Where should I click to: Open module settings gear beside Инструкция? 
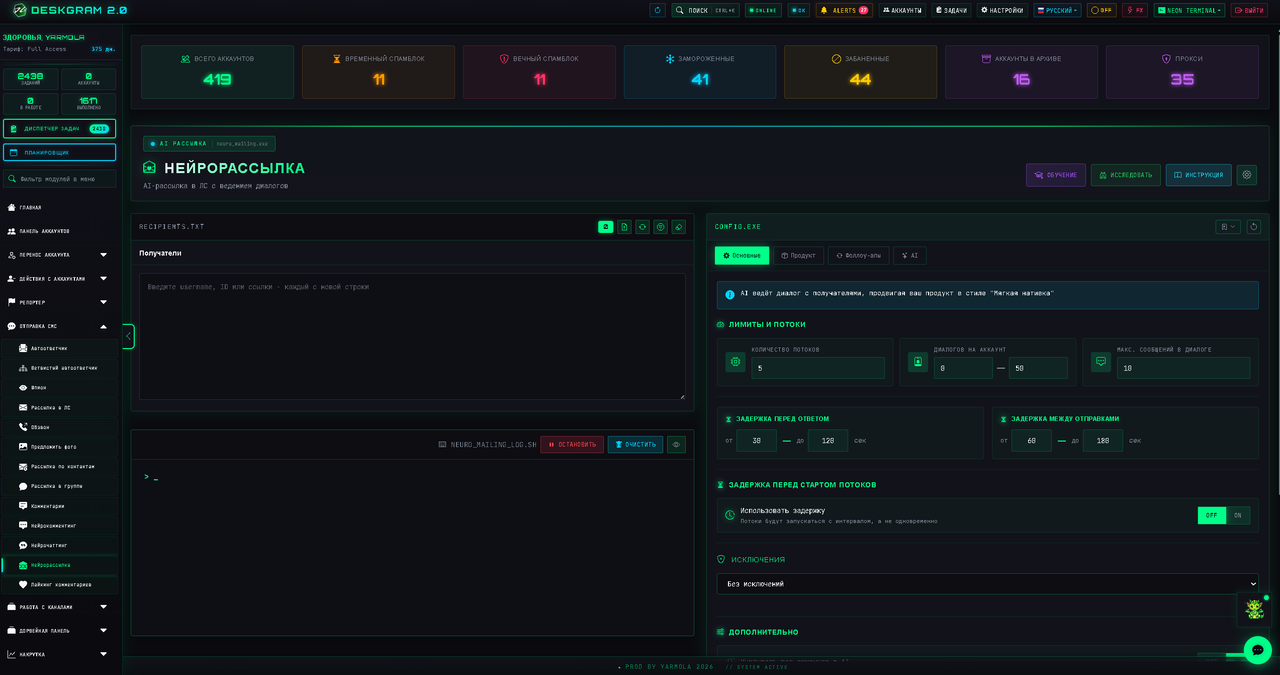[x=1247, y=175]
